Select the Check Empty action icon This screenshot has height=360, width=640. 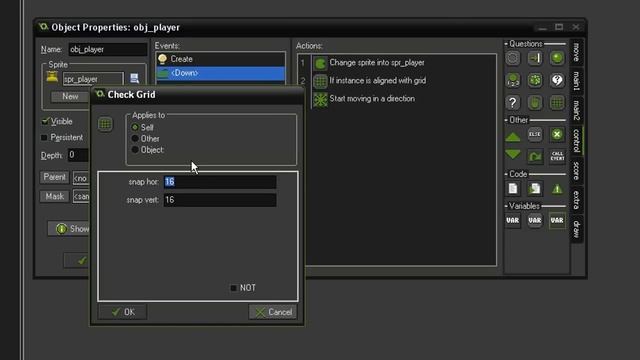pos(513,58)
